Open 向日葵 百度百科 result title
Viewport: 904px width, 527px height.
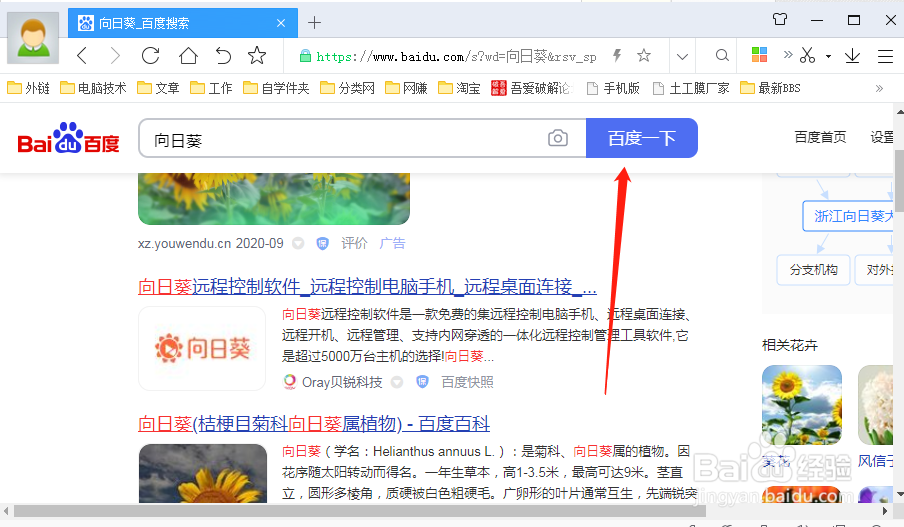314,424
